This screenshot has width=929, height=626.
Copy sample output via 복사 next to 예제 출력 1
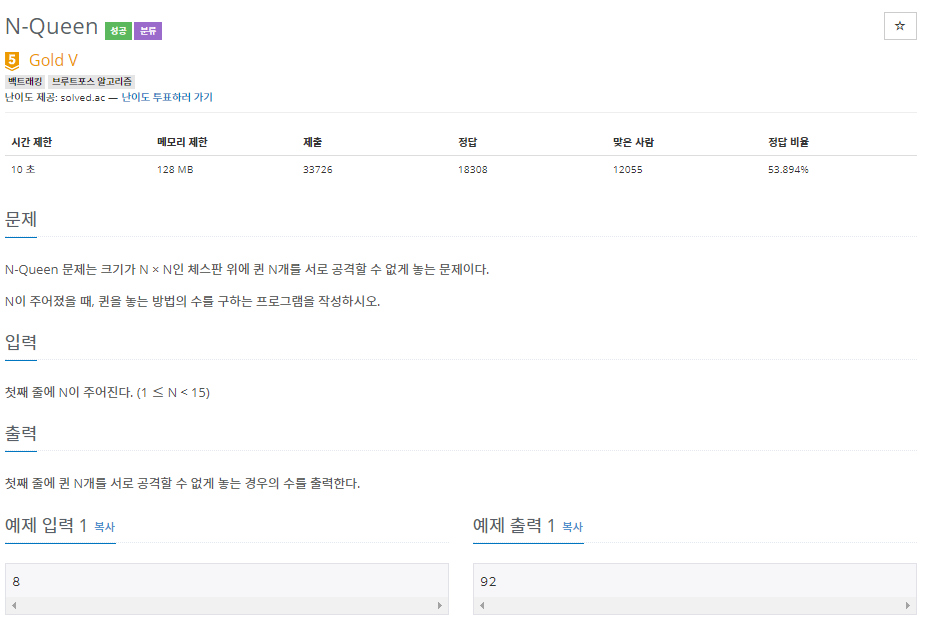click(572, 527)
